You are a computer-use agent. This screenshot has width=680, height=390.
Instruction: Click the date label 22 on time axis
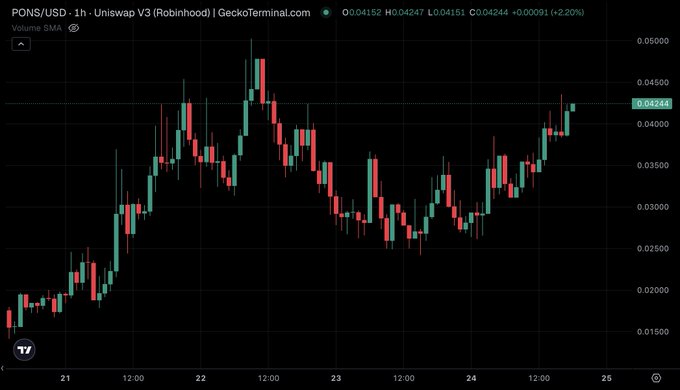(x=201, y=378)
